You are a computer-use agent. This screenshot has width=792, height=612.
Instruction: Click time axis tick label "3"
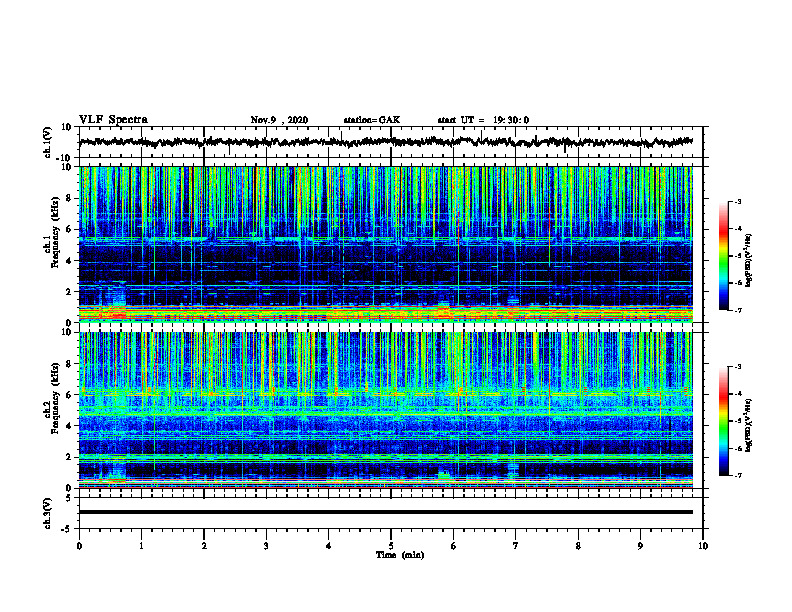266,546
